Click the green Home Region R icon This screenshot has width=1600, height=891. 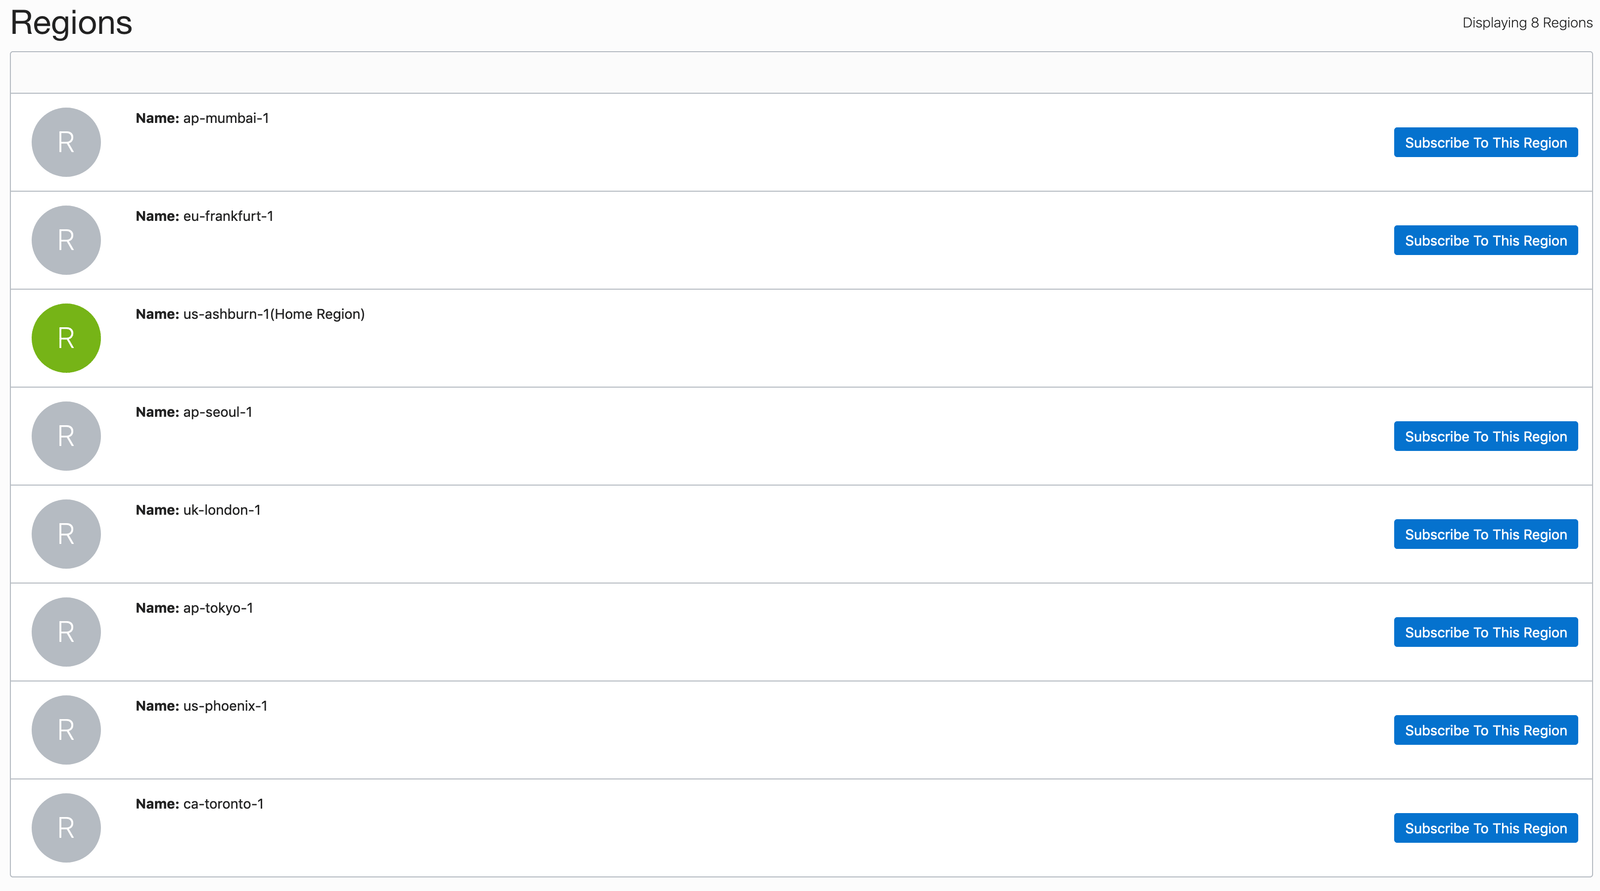click(x=66, y=338)
